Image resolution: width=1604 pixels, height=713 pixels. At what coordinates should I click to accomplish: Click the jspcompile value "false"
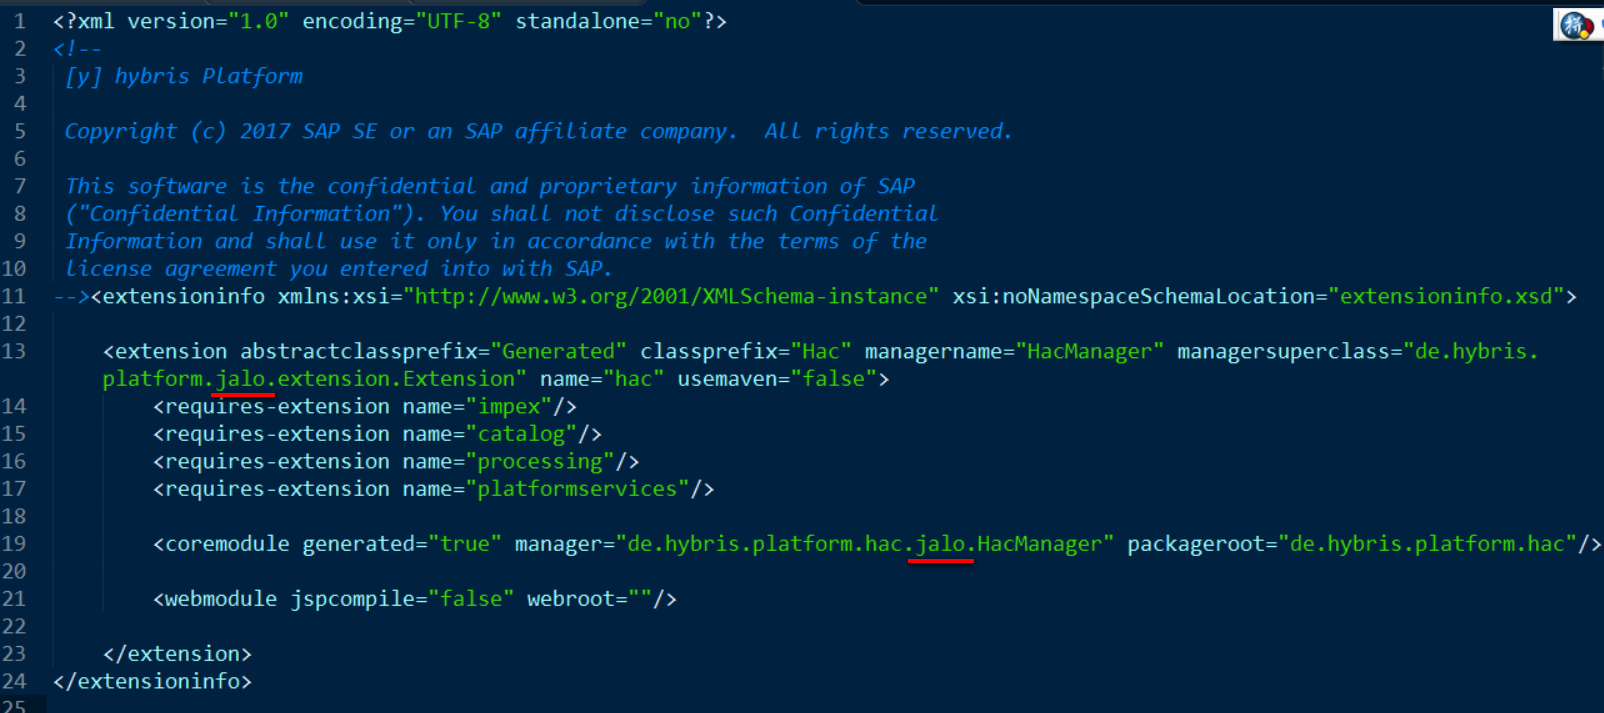[x=471, y=599]
